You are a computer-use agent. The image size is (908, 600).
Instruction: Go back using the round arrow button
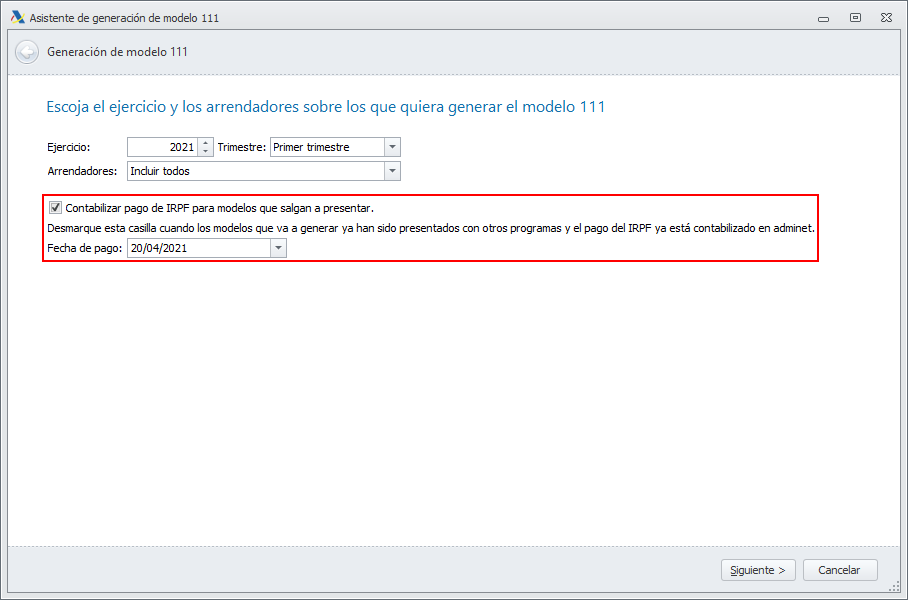tap(27, 52)
